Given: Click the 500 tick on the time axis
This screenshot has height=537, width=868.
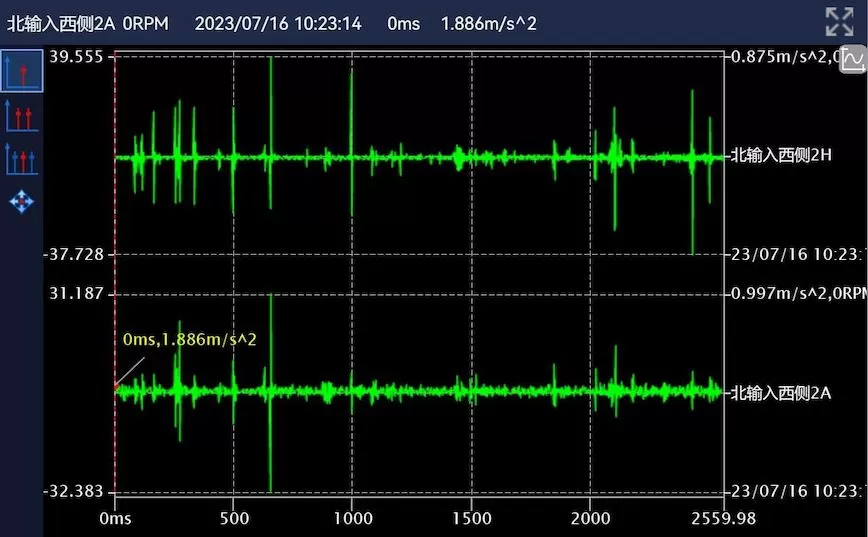Looking at the screenshot, I should click(233, 518).
